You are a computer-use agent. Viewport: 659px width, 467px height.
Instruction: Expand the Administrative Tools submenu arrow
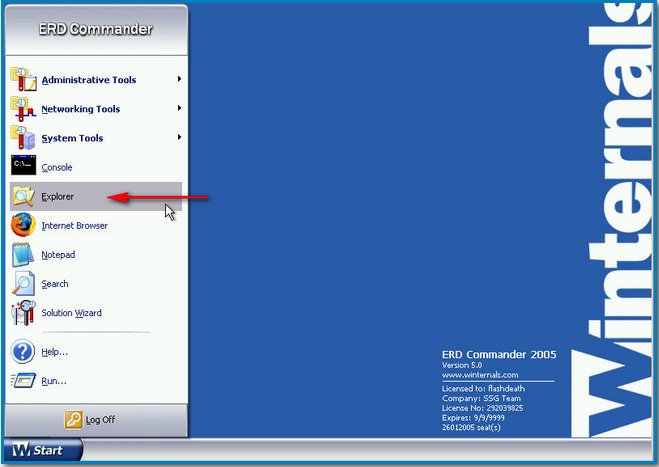[179, 79]
